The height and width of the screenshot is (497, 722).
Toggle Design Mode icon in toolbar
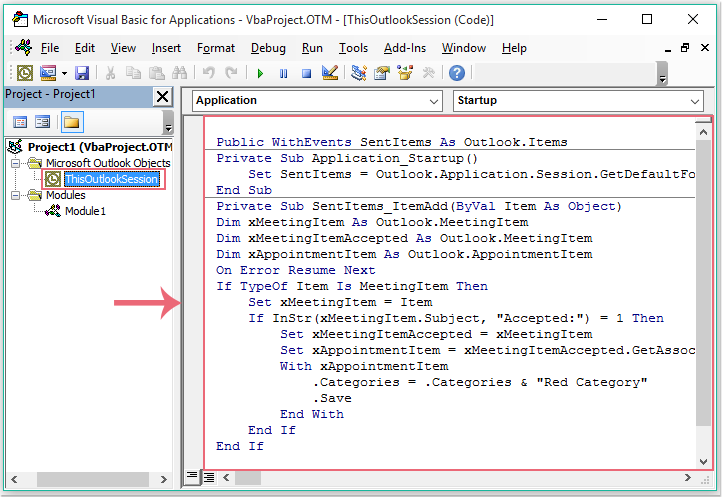tap(330, 73)
